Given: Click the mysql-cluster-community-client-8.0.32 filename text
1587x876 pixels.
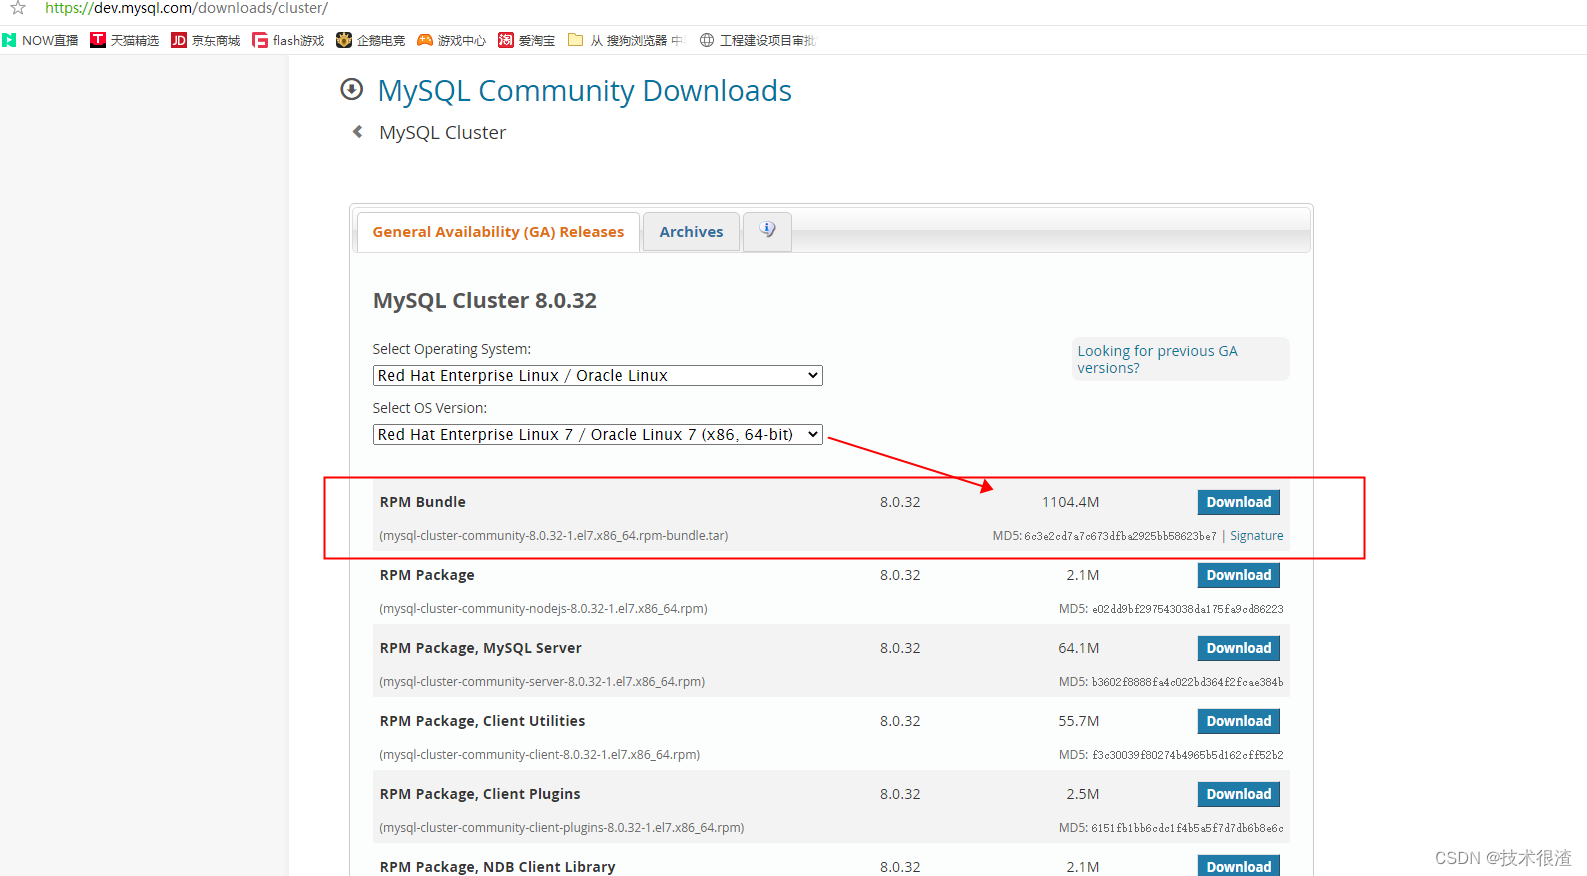Looking at the screenshot, I should point(539,755).
